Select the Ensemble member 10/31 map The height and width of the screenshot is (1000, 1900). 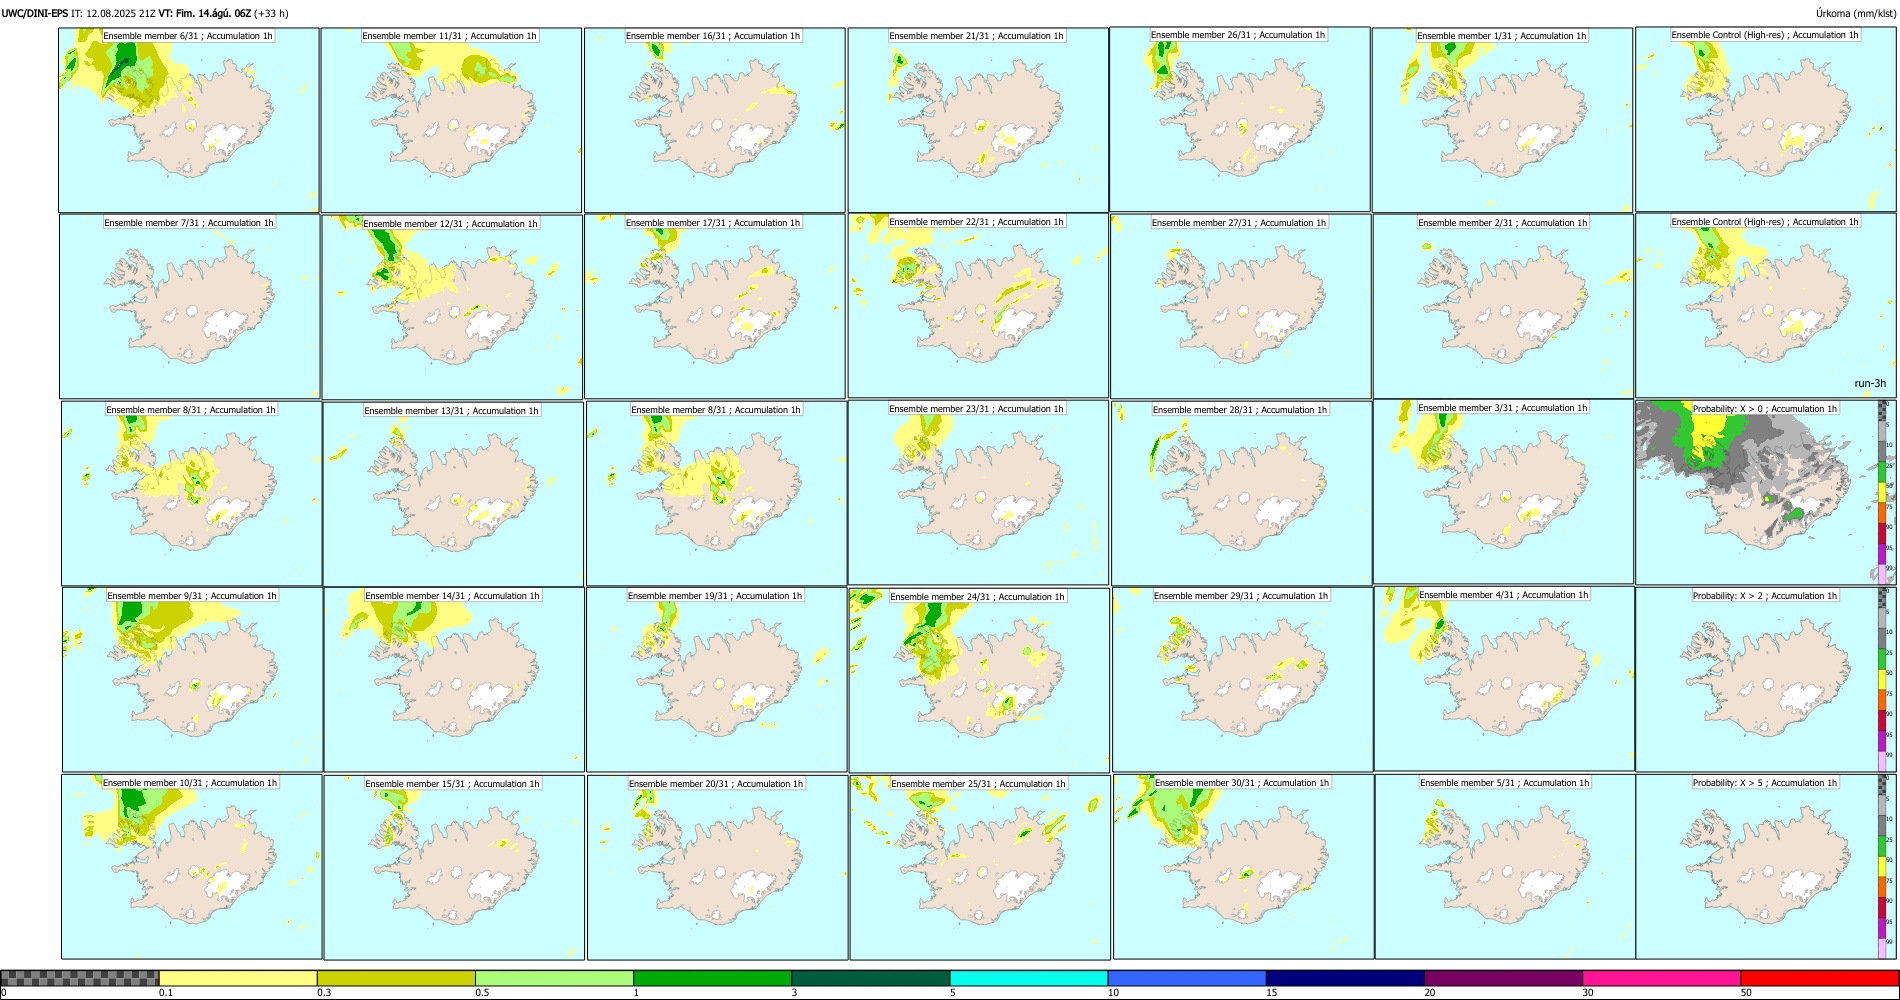click(192, 867)
